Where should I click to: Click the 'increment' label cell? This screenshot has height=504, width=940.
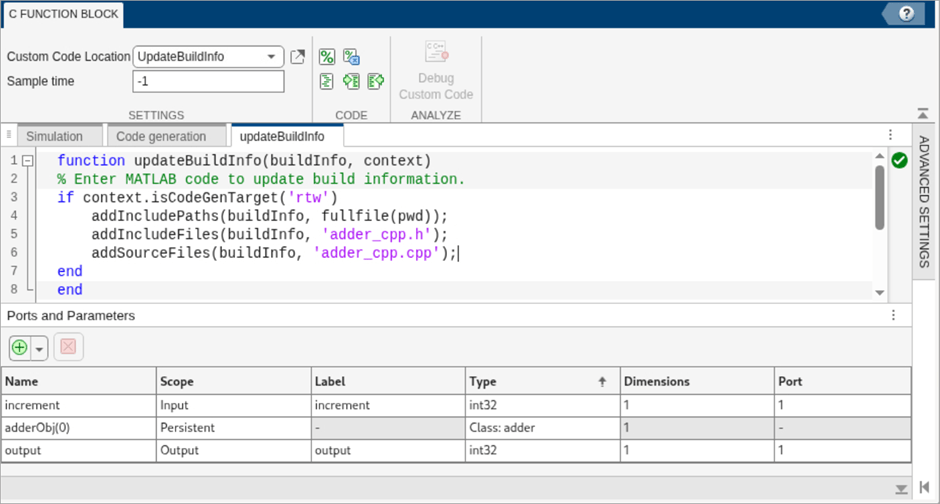click(x=388, y=405)
